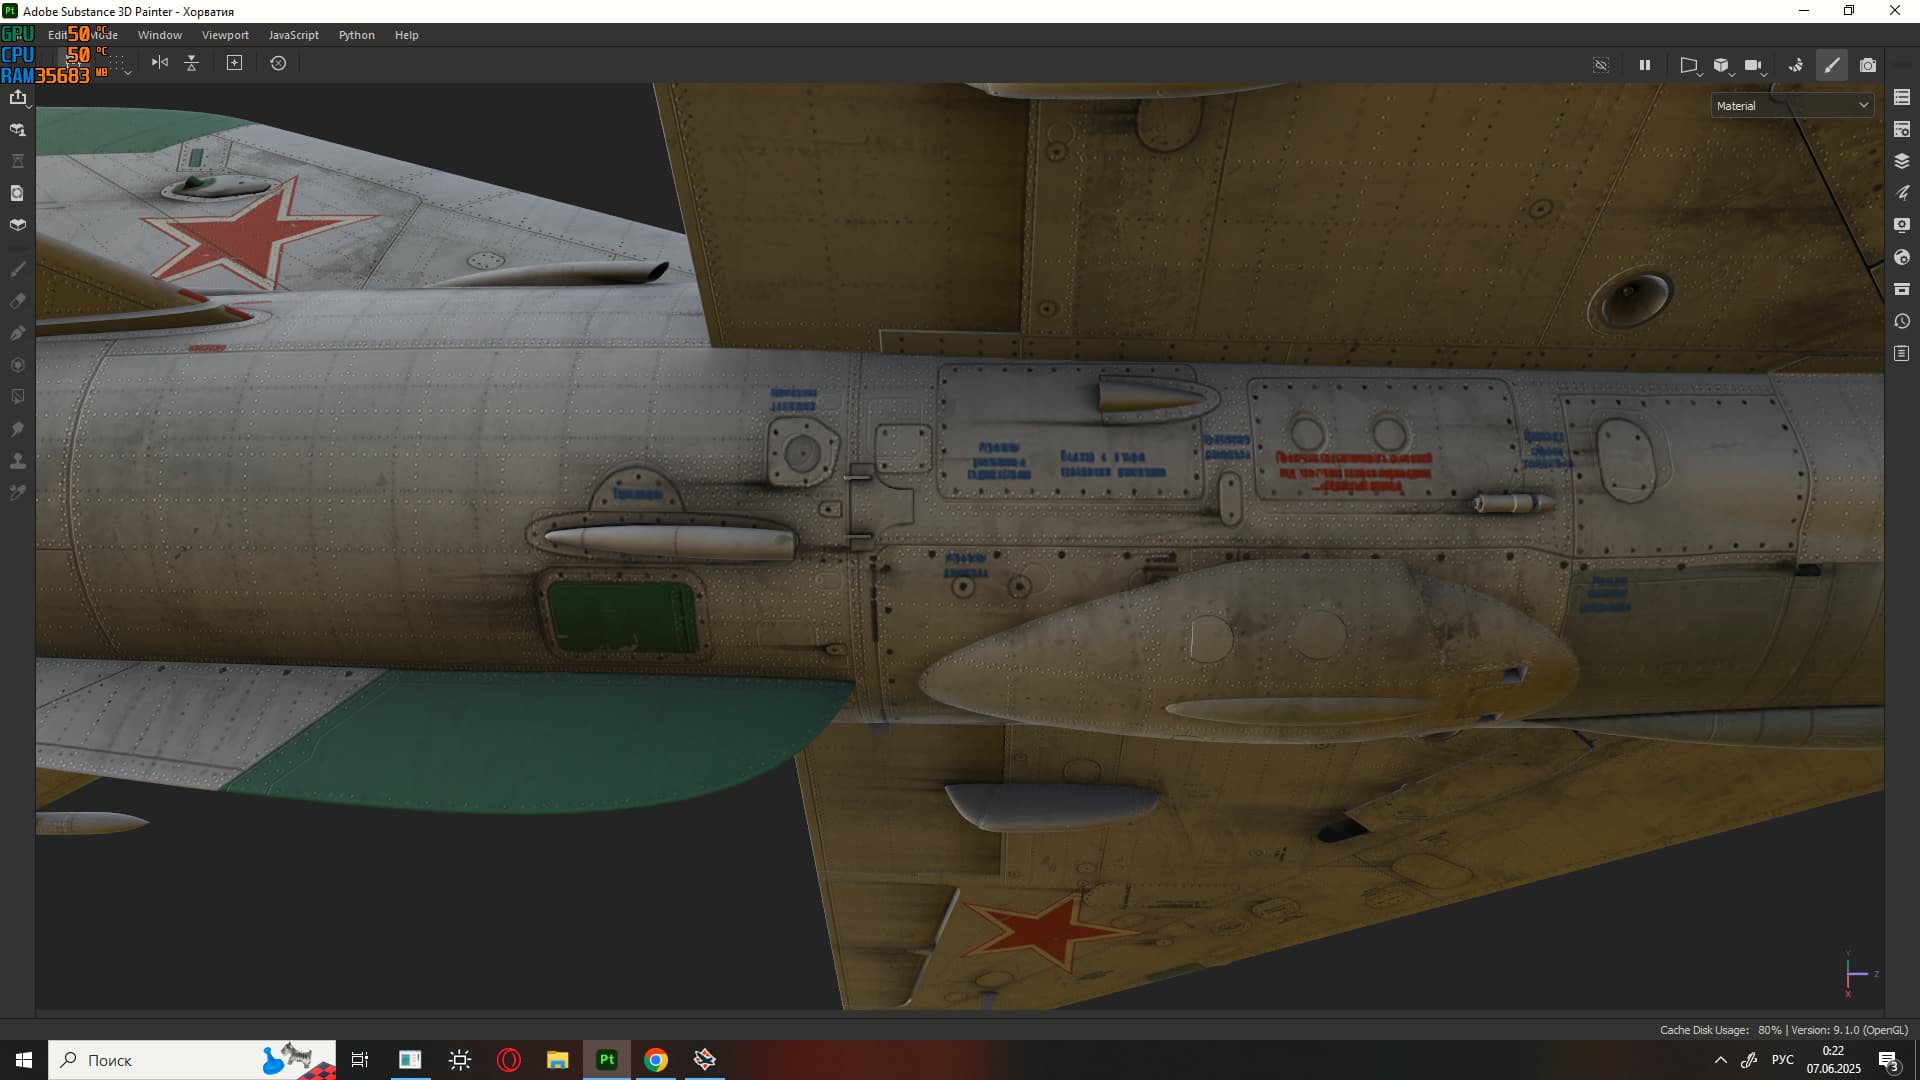This screenshot has height=1080, width=1920.
Task: Open the Shader Settings globe icon
Action: point(1902,257)
